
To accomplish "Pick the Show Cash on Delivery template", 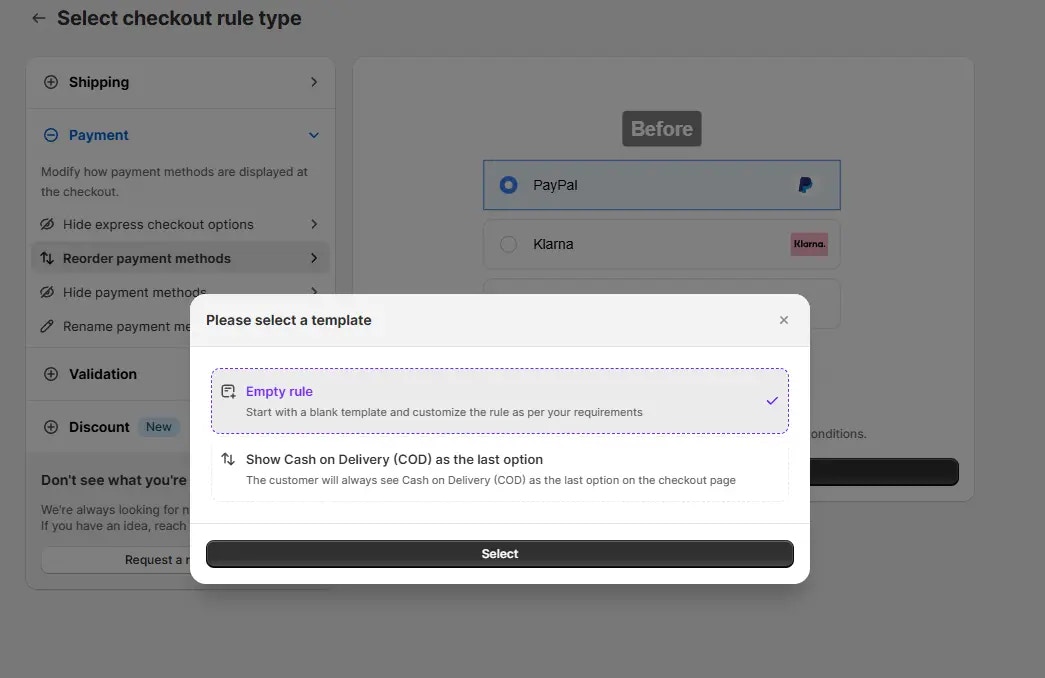I will (500, 469).
